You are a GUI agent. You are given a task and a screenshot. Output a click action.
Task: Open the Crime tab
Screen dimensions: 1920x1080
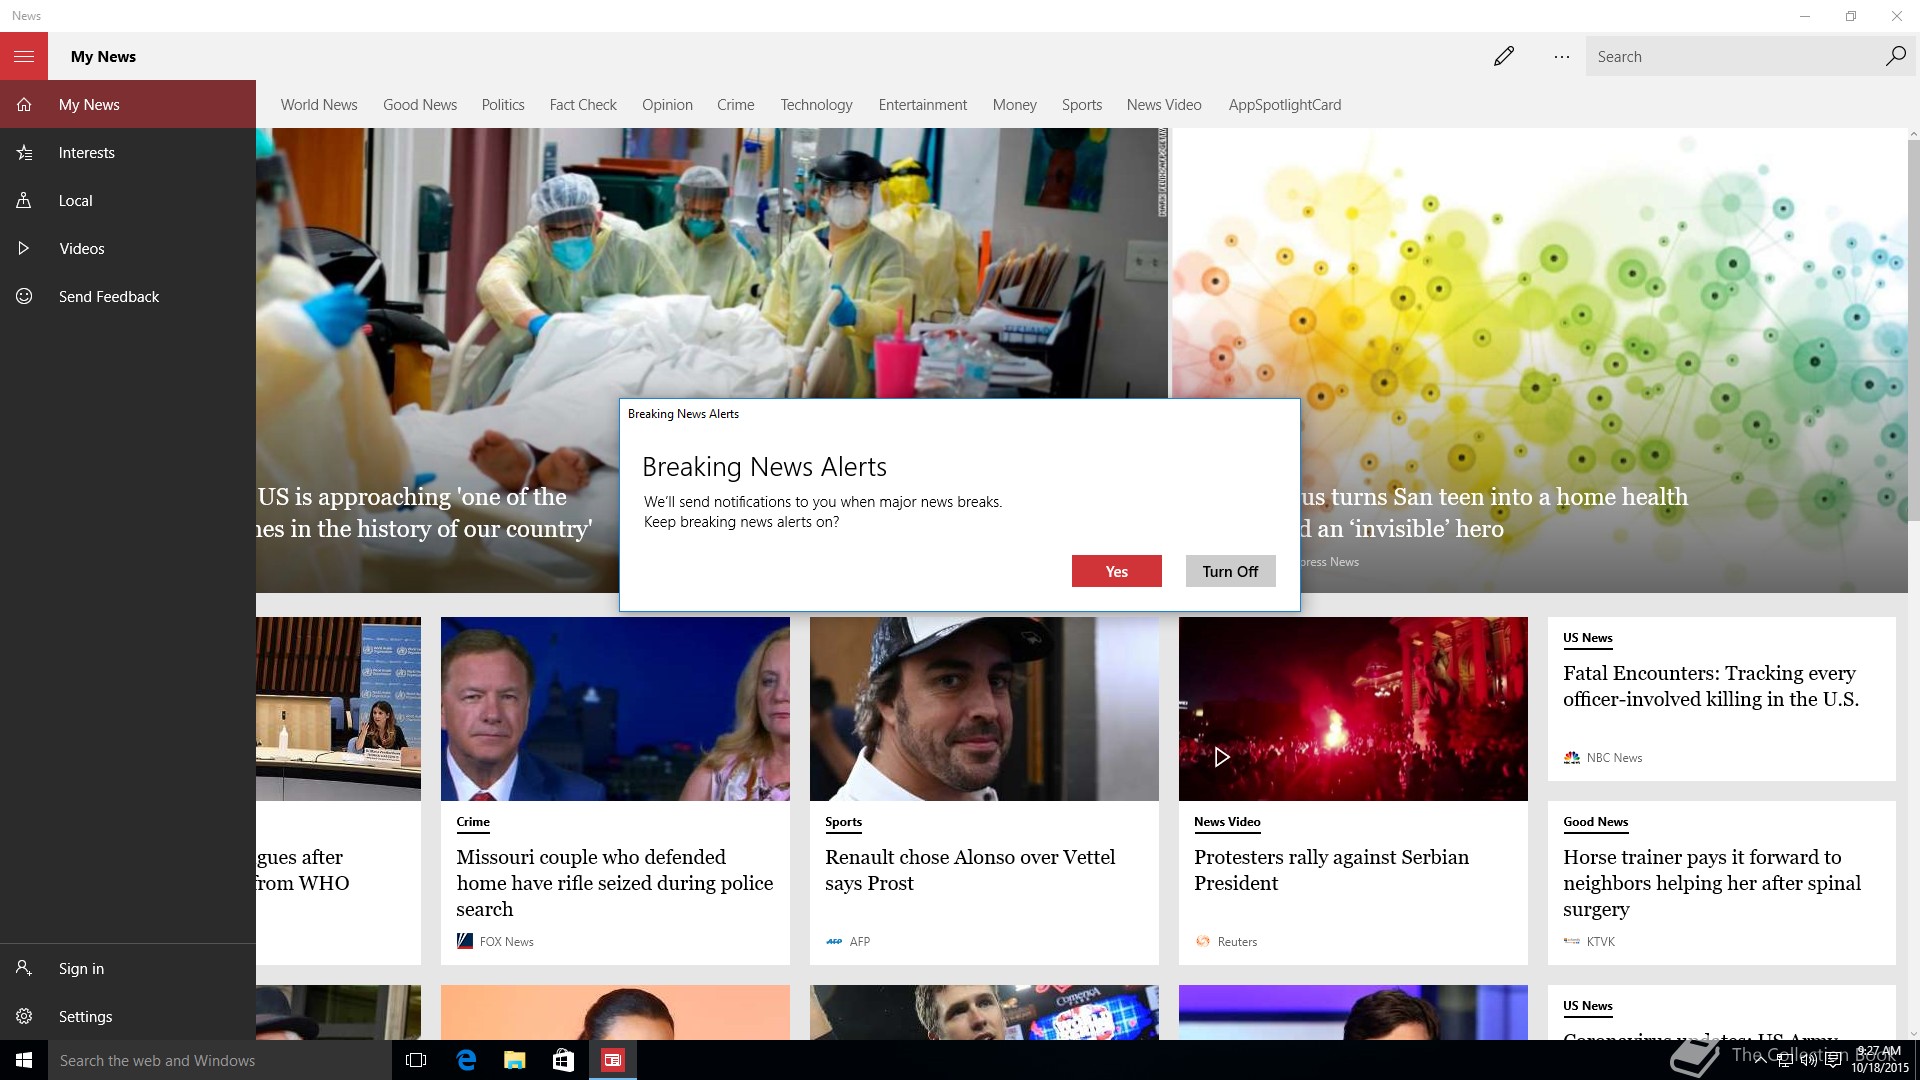[x=735, y=105]
